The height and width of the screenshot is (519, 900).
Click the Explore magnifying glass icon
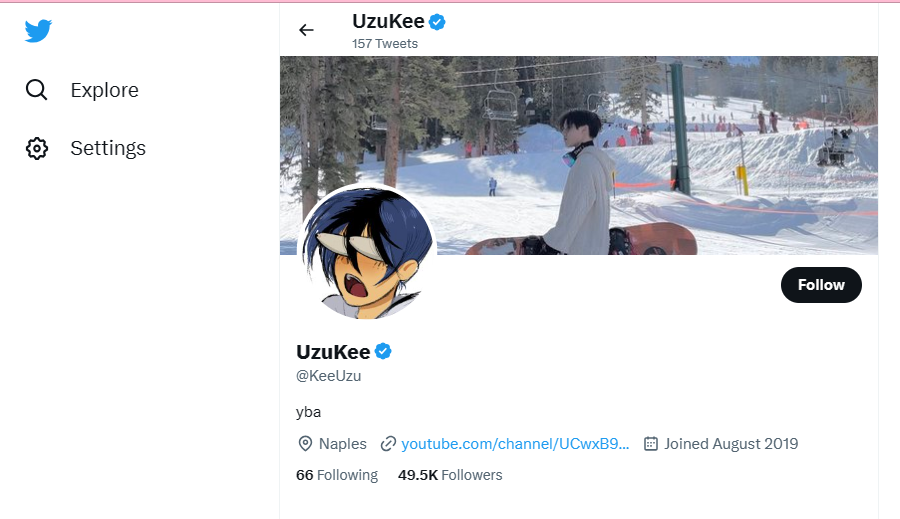pyautogui.click(x=37, y=90)
